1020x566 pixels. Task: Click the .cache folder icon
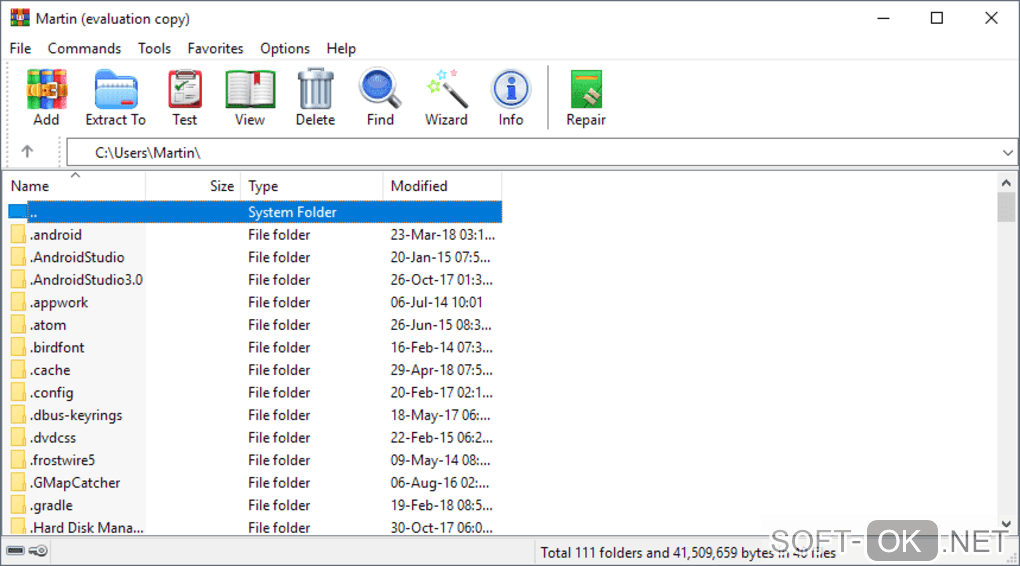18,370
